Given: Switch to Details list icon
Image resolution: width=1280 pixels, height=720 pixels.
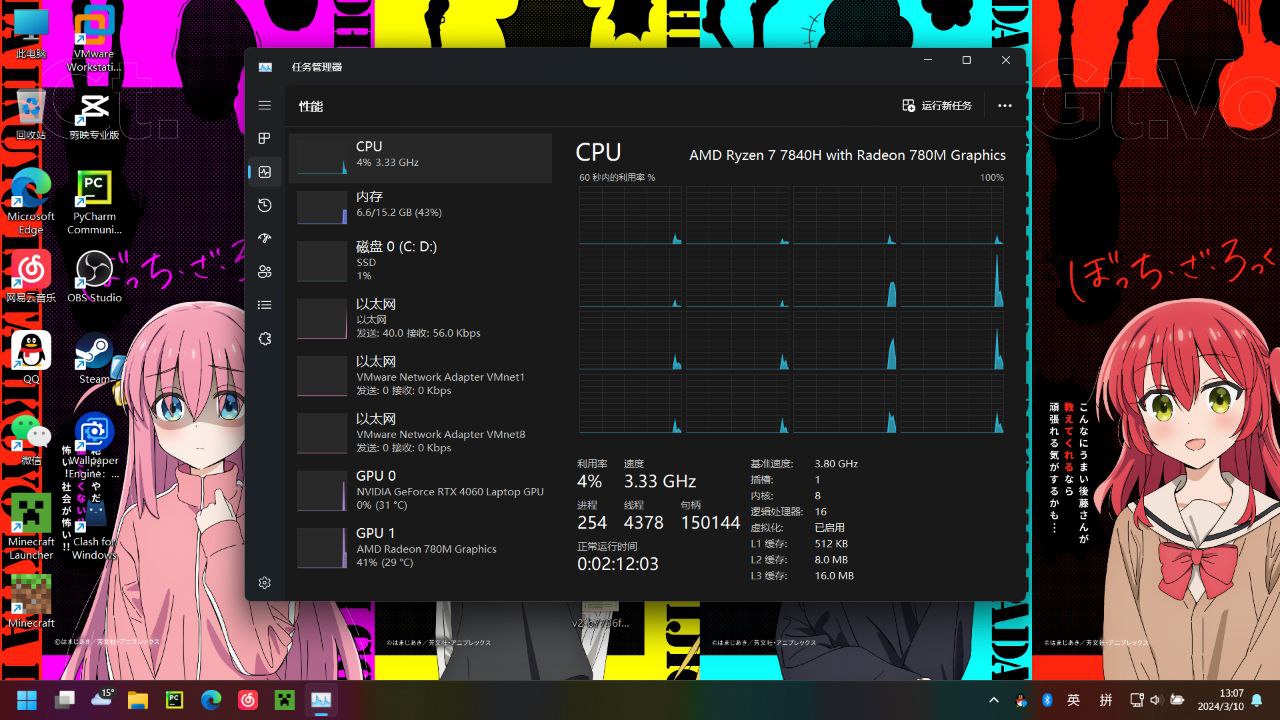Looking at the screenshot, I should 264,305.
